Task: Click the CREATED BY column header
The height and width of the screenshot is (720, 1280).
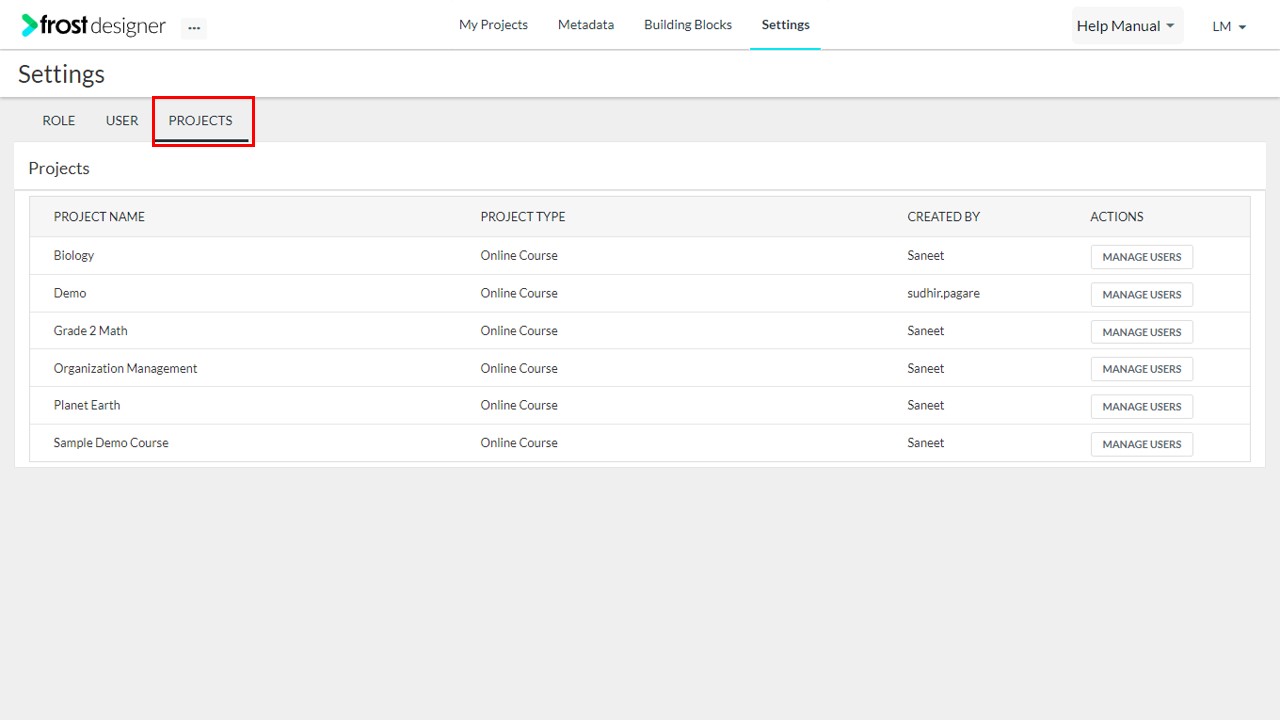Action: click(x=944, y=217)
